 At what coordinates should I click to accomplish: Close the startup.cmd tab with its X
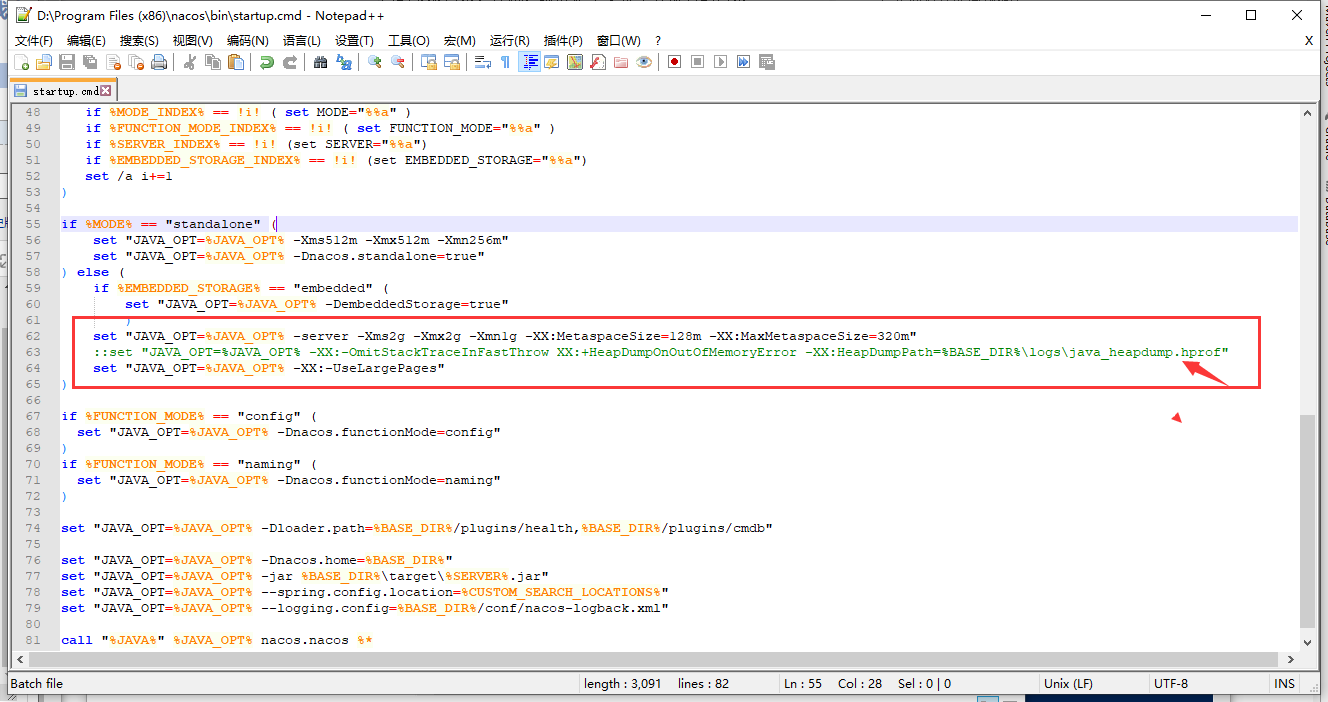tap(106, 91)
